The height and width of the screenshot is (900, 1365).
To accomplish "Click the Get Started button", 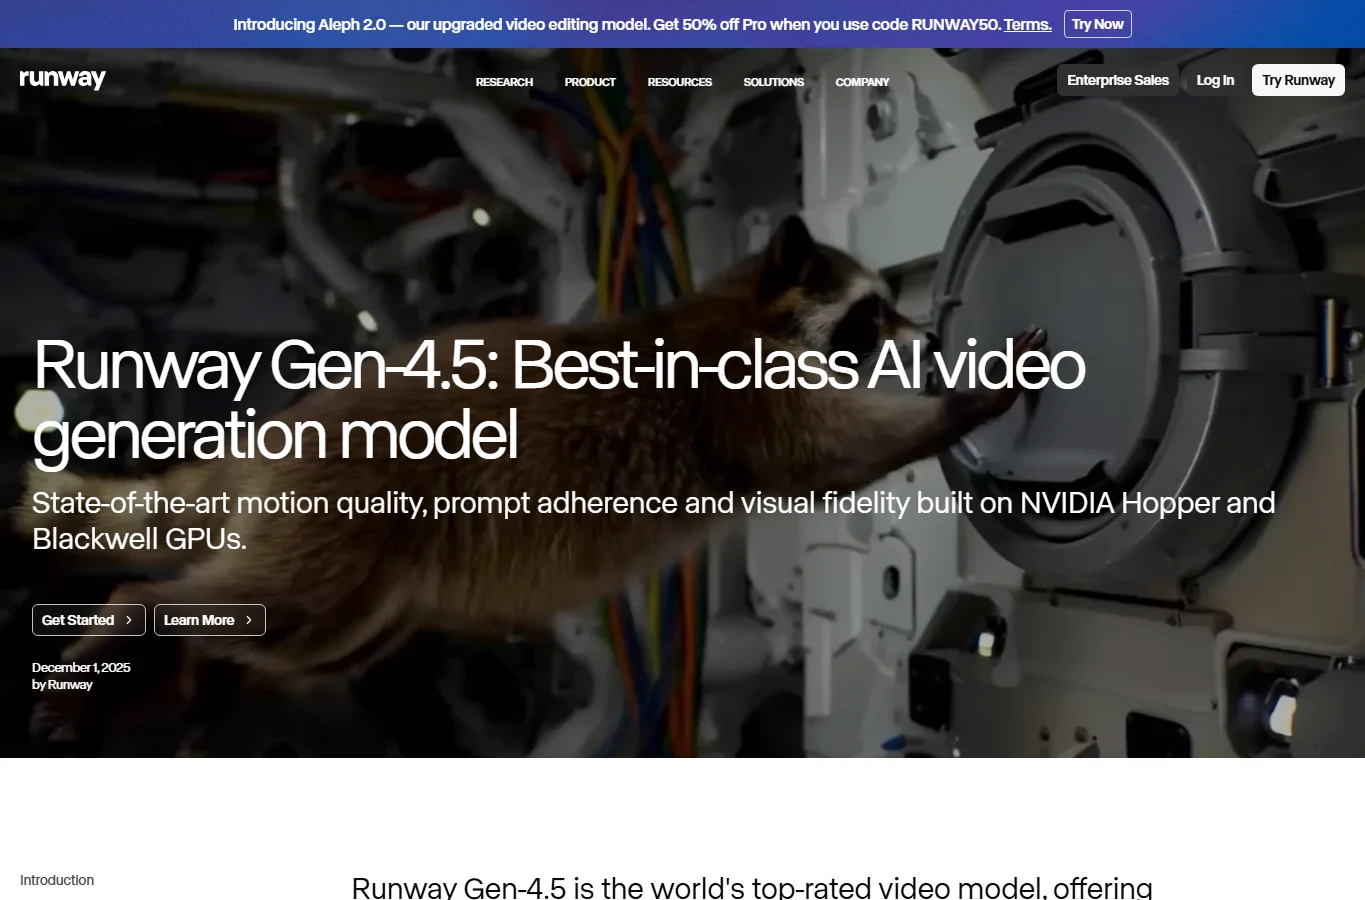I will (x=89, y=620).
